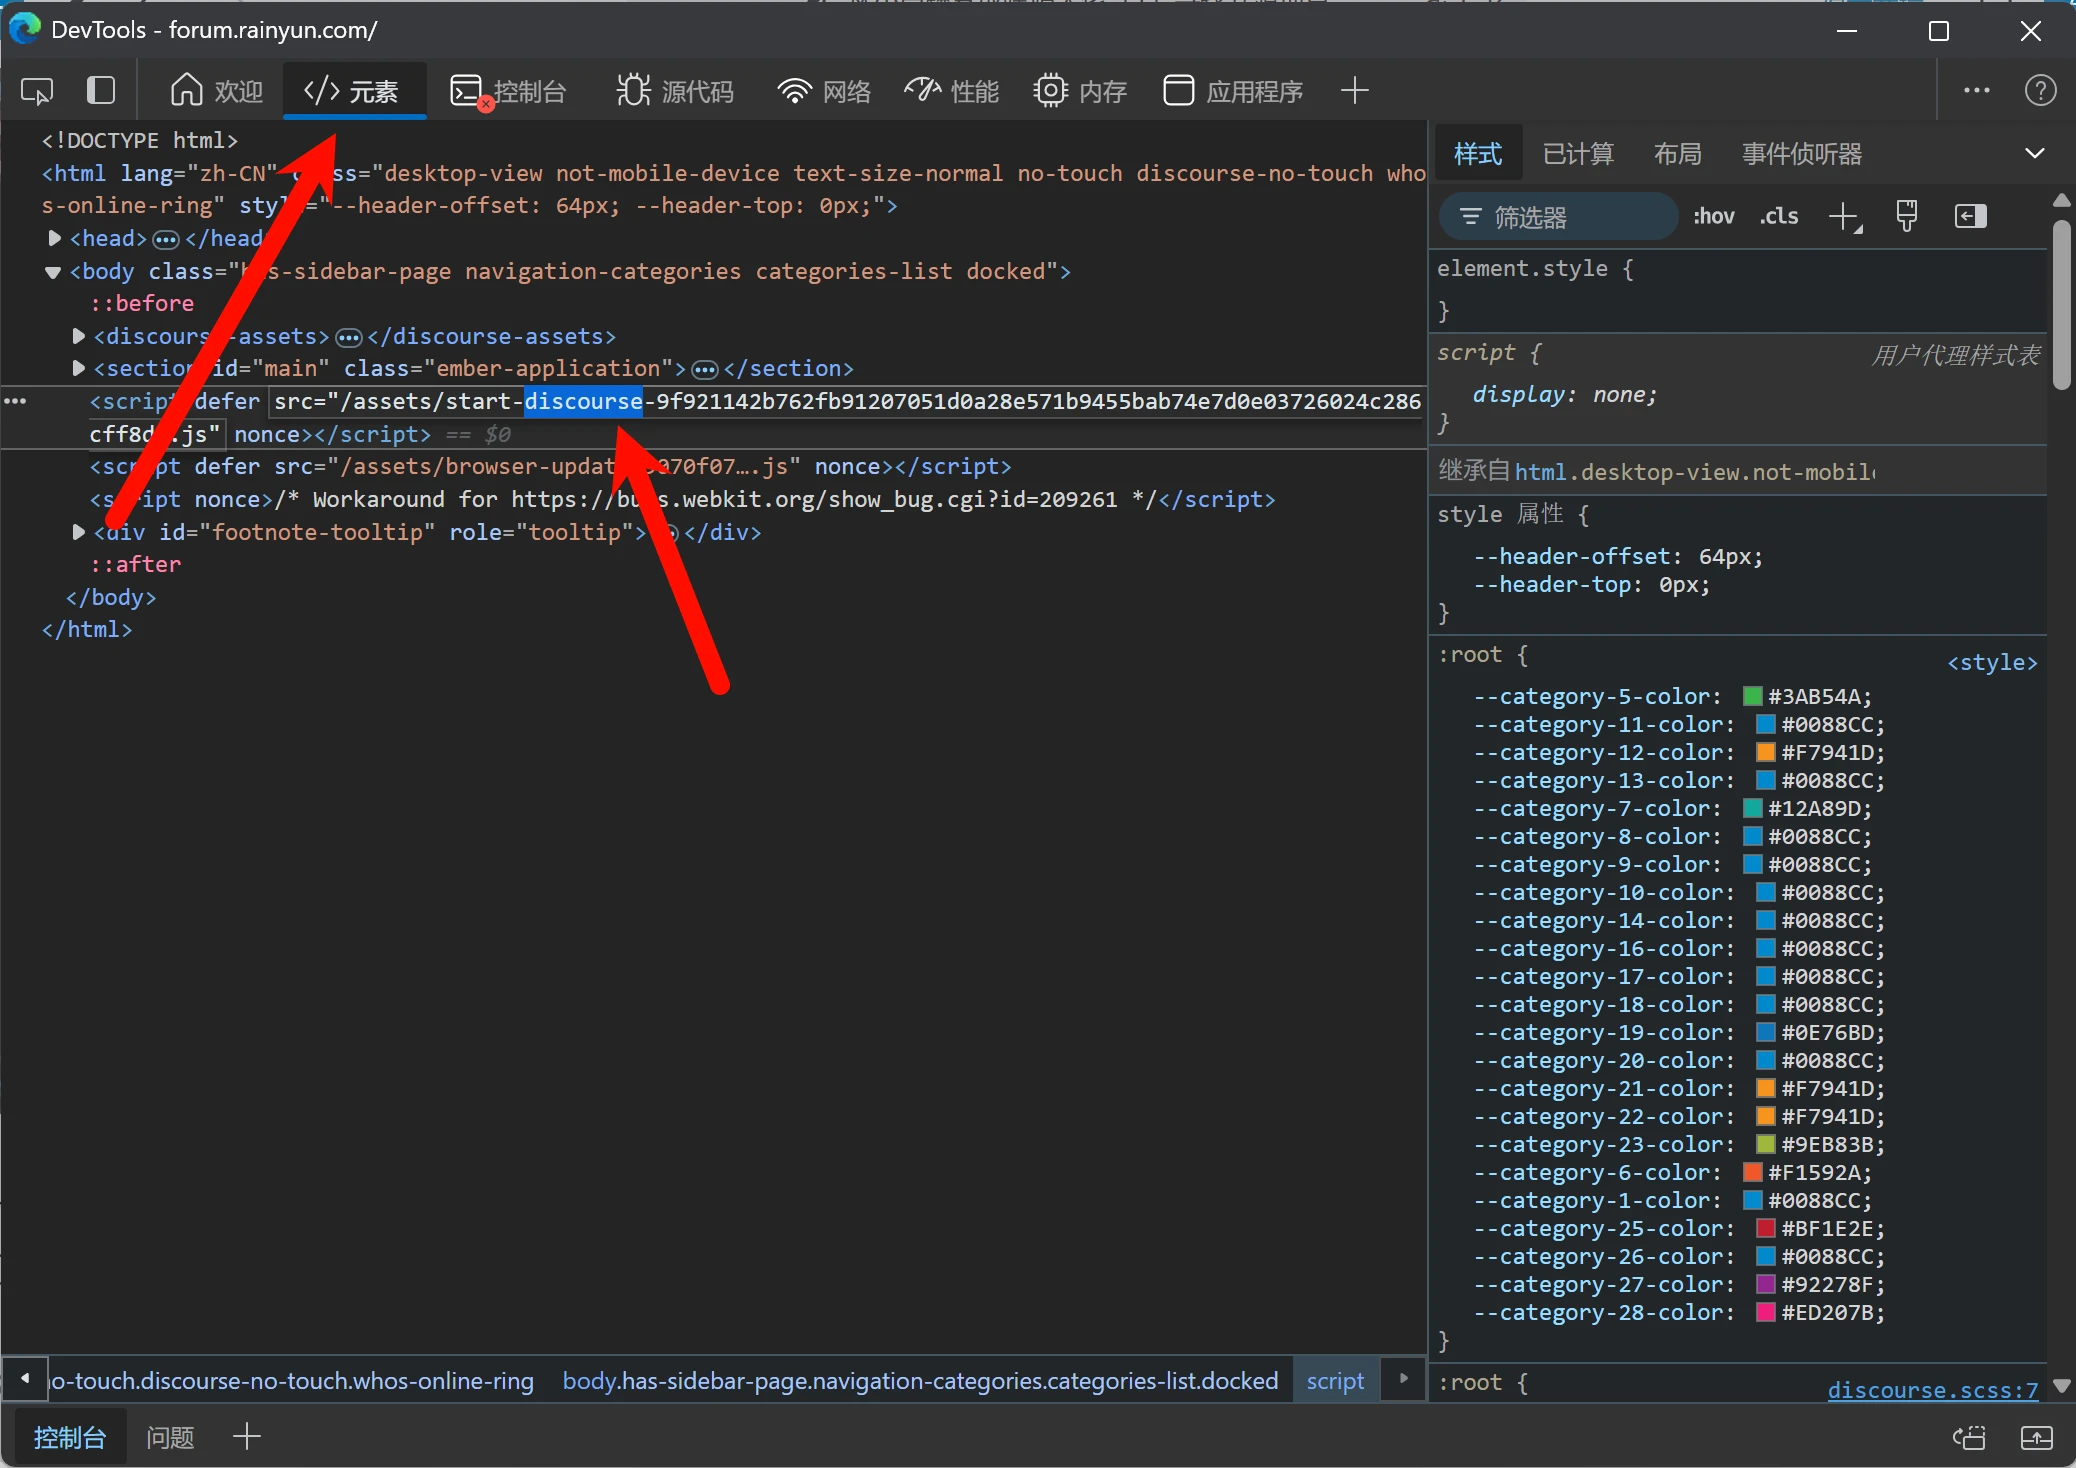Open the discourse.scss:7 source link

(1931, 1389)
